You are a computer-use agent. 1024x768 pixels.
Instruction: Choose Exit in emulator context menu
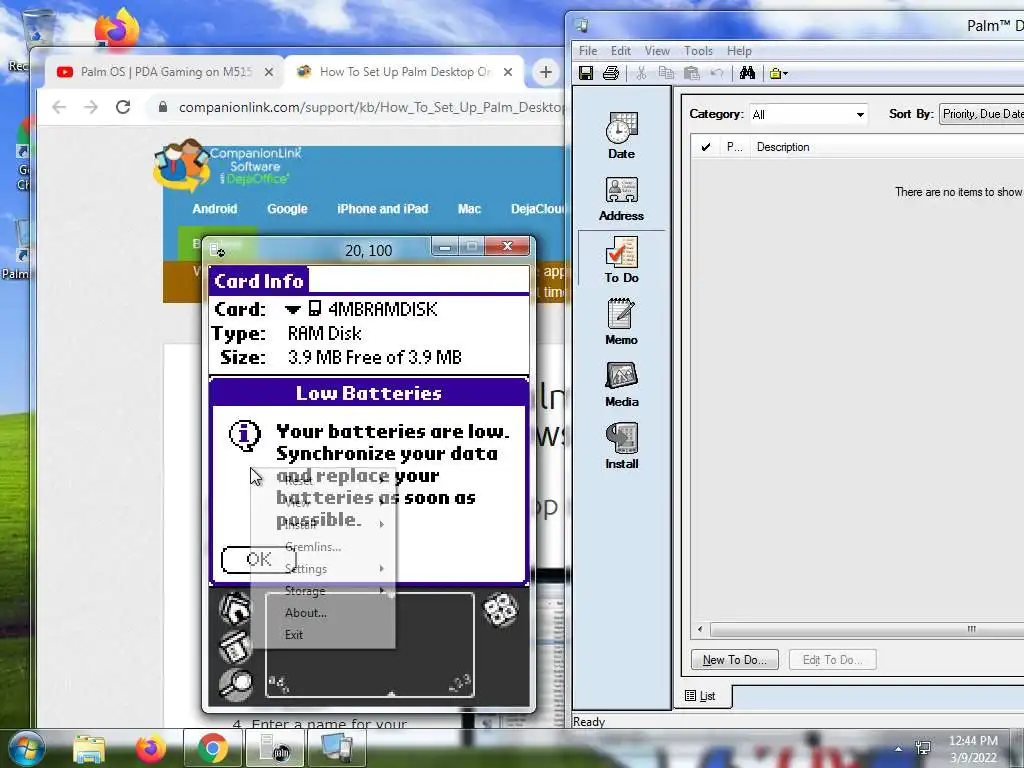(x=323, y=635)
